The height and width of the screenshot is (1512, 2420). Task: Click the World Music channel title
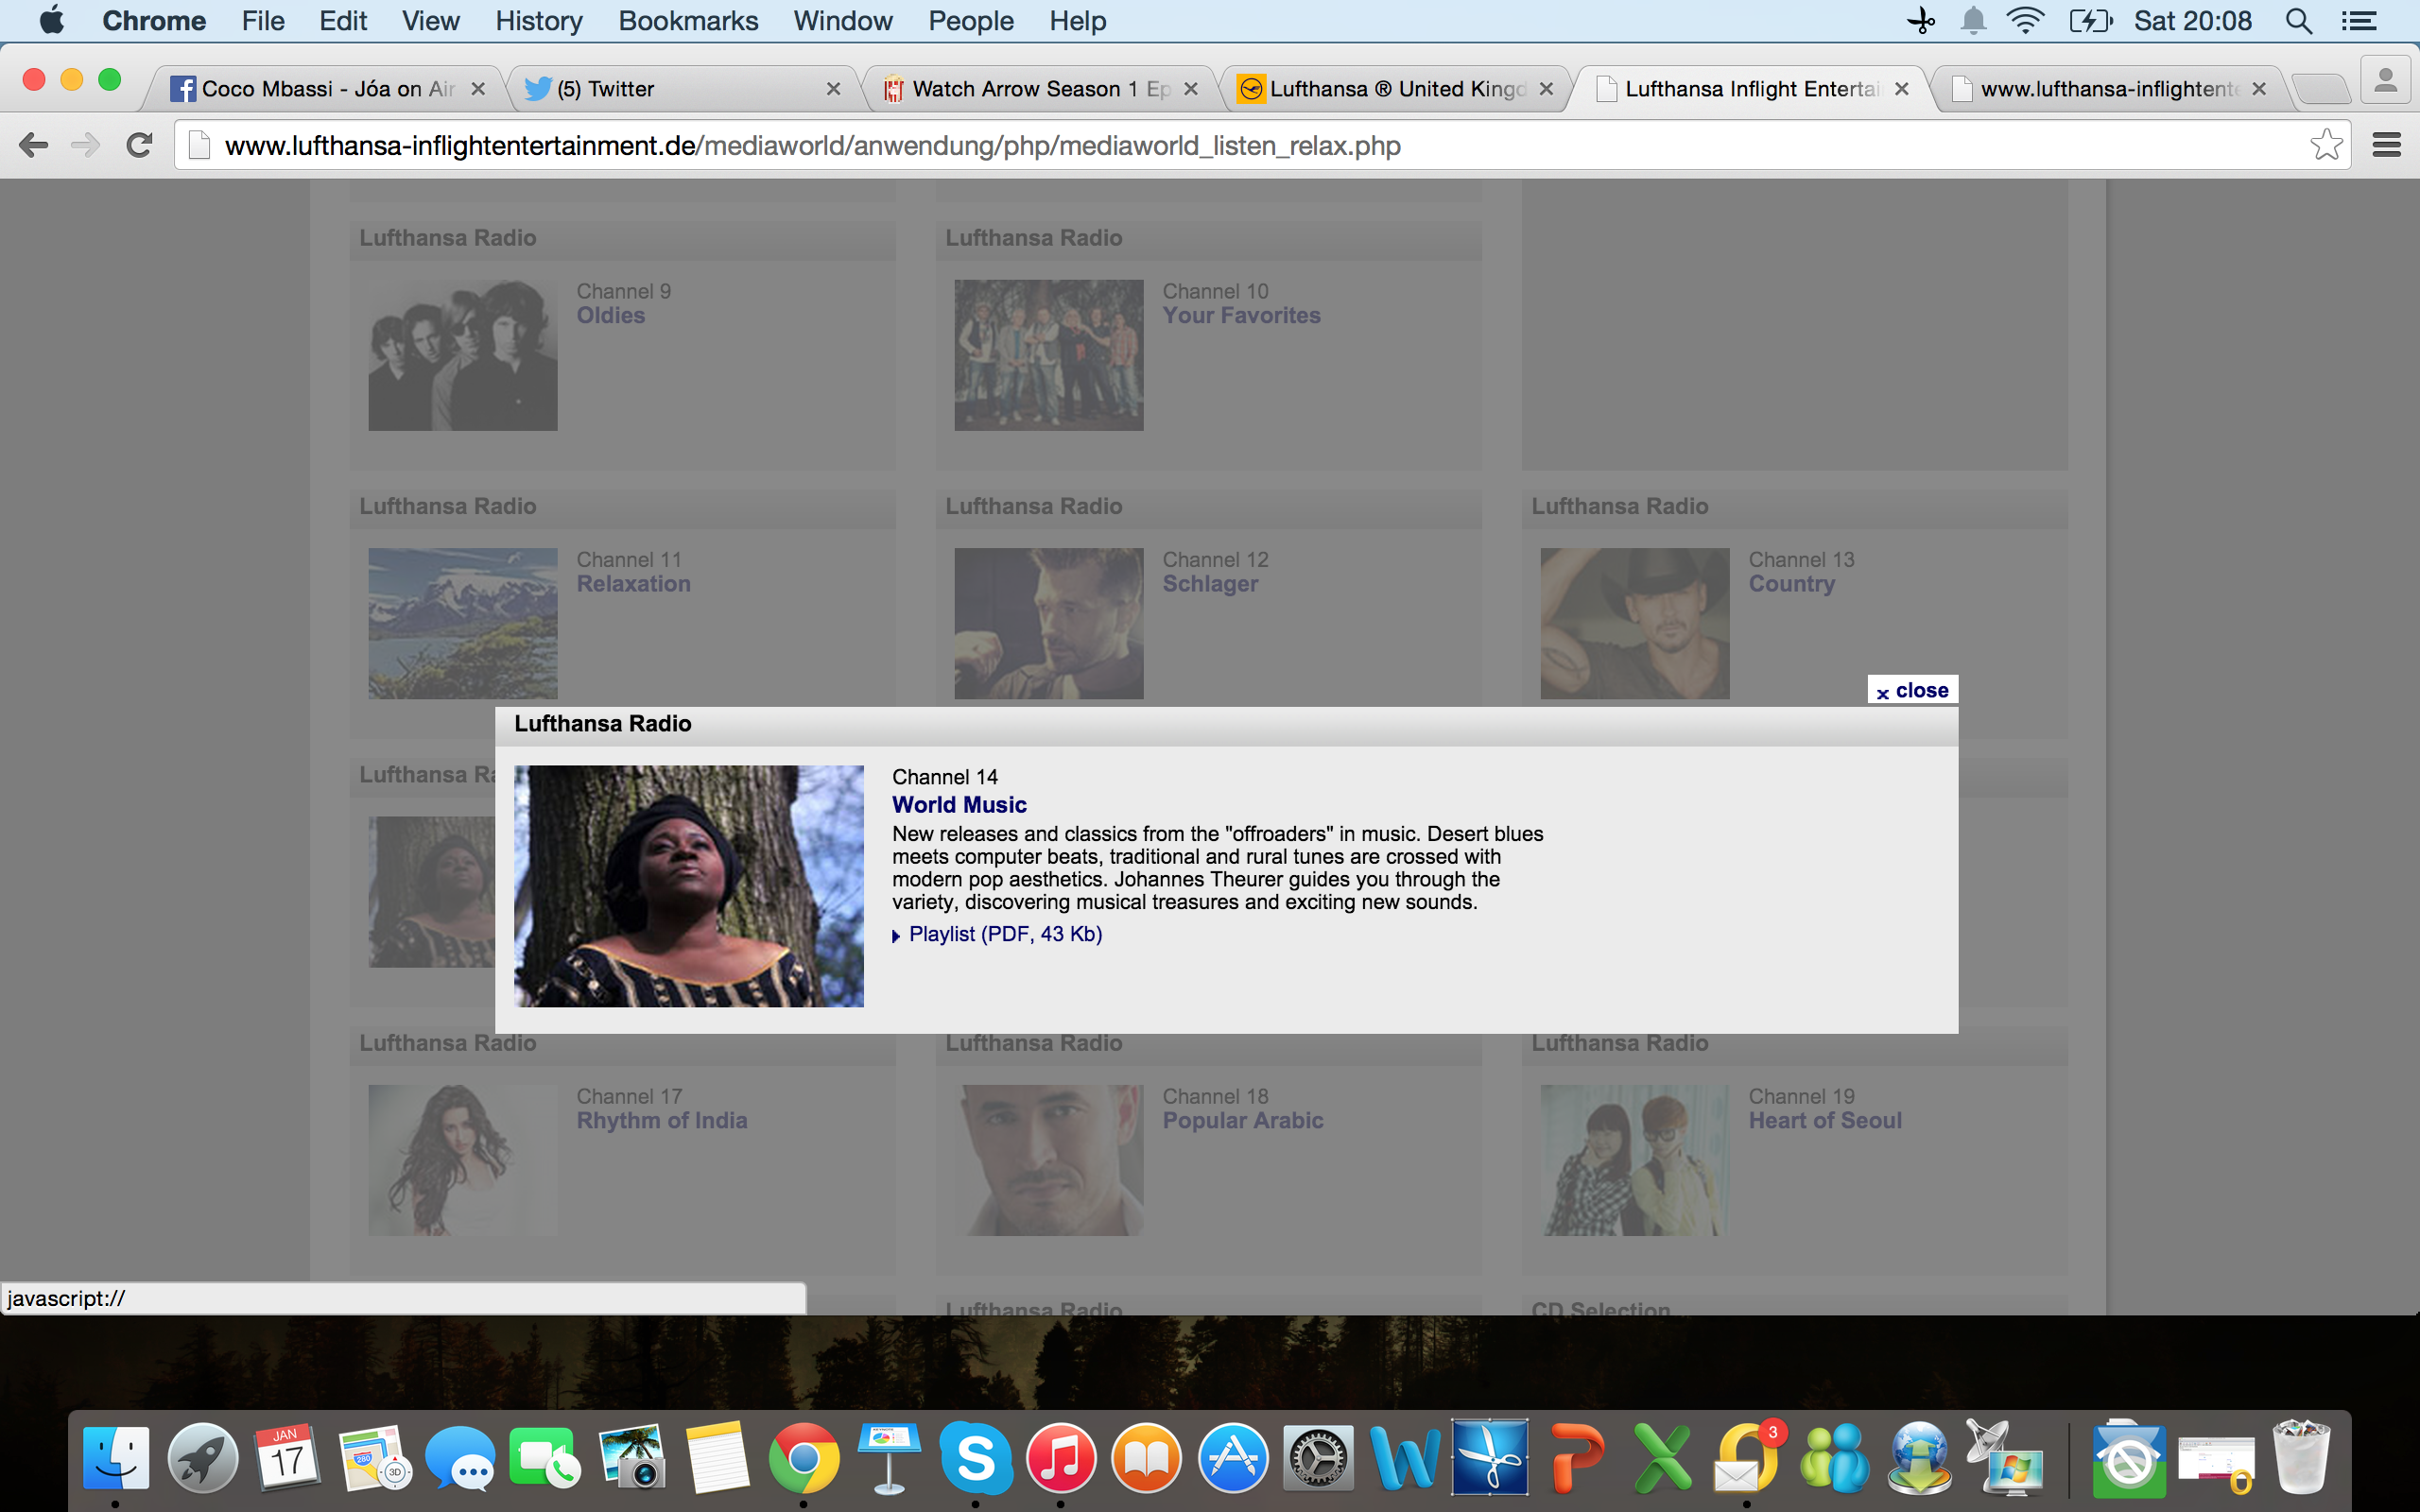pyautogui.click(x=959, y=805)
